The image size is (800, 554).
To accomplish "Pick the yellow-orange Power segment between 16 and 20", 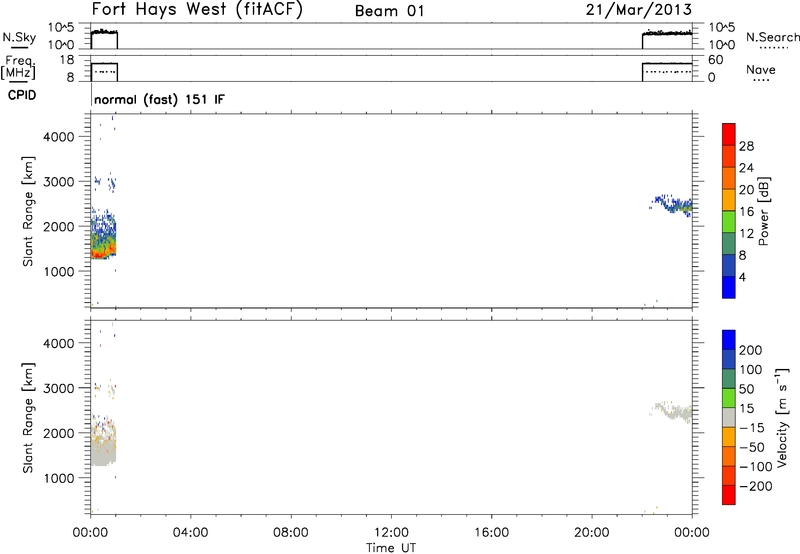I will point(729,200).
